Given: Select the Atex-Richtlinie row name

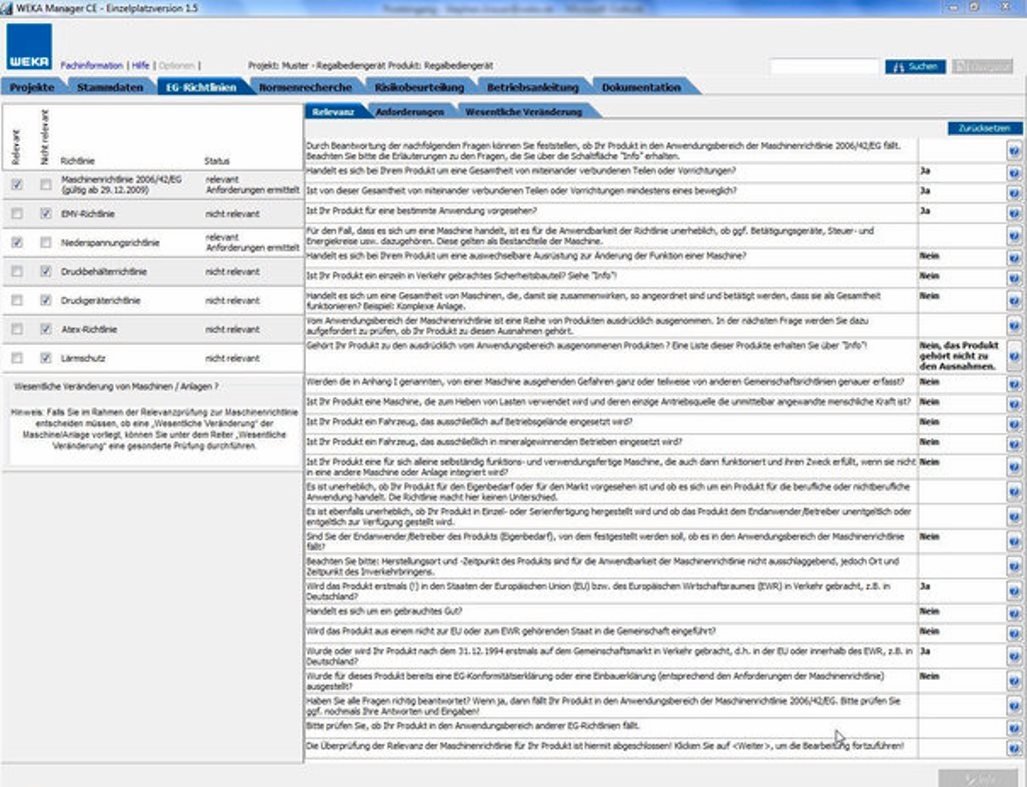Looking at the screenshot, I should click(89, 329).
